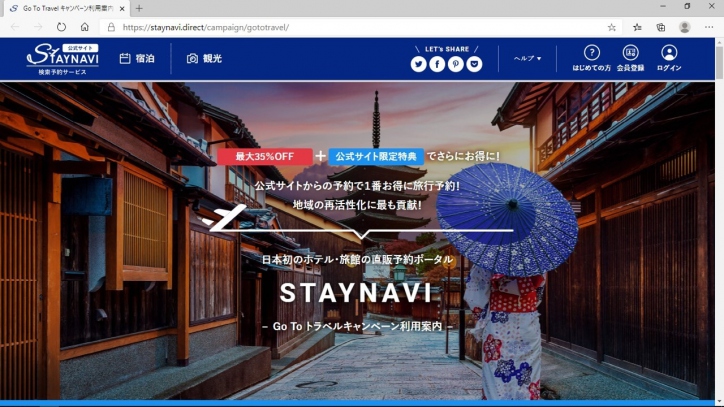The width and height of the screenshot is (724, 407).
Task: Click the 最大35%OFF red banner
Action: [x=265, y=156]
